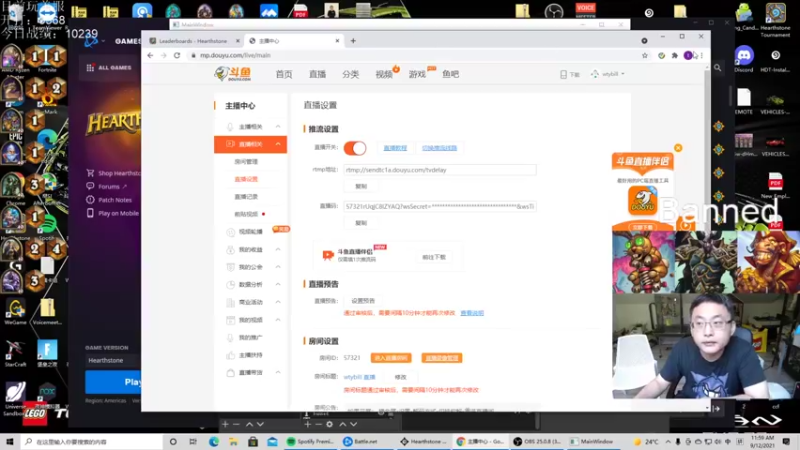The image size is (800, 450).
Task: Reload the page with the refresh icon
Action: pyautogui.click(x=177, y=55)
